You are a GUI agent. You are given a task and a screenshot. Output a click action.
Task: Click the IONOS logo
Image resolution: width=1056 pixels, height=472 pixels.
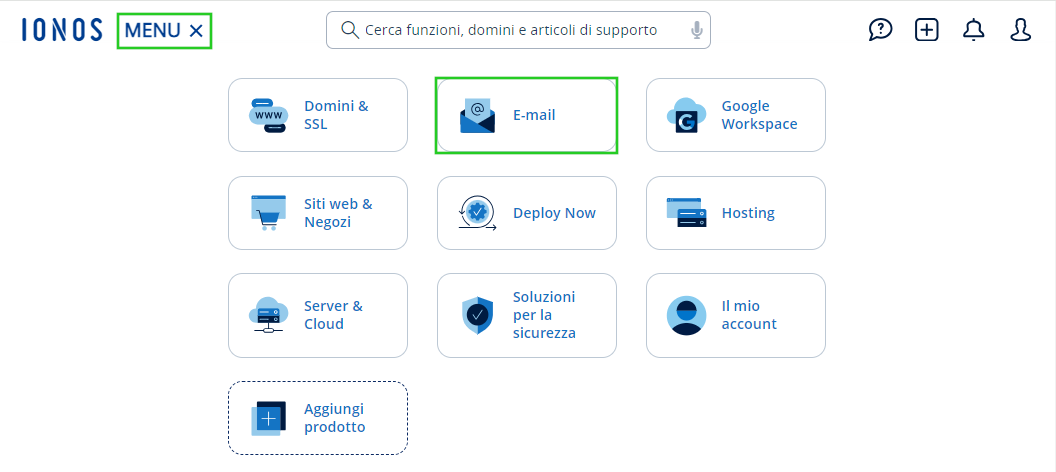coord(62,30)
